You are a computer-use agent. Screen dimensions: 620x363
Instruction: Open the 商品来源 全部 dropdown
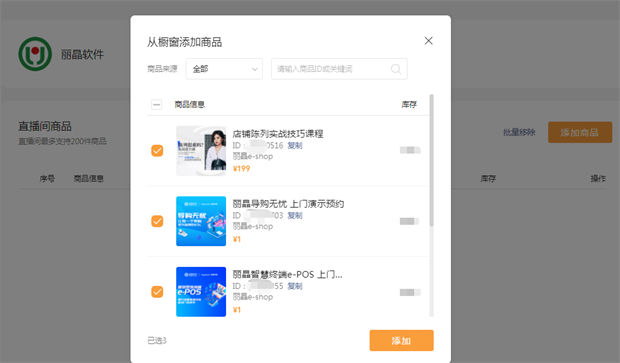[x=224, y=69]
